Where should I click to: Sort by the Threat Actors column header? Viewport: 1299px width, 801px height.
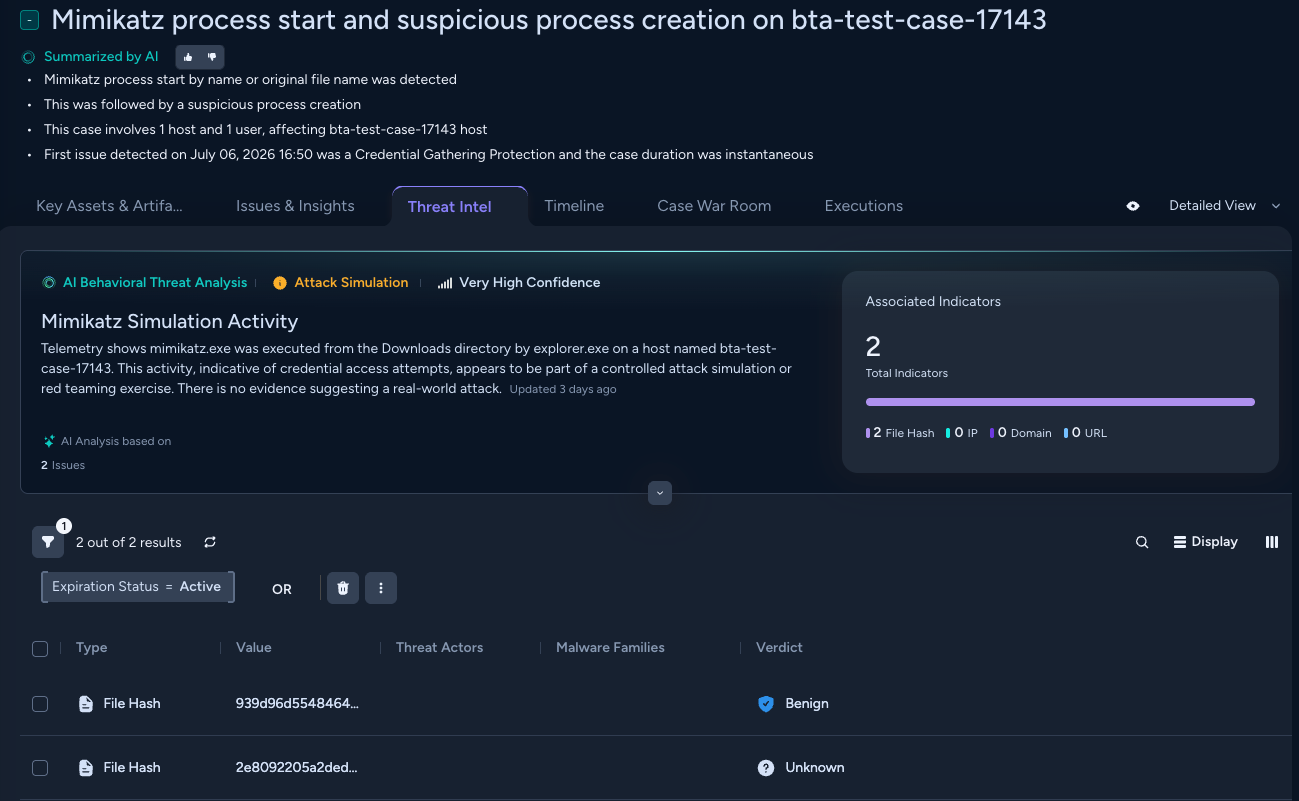click(x=439, y=648)
